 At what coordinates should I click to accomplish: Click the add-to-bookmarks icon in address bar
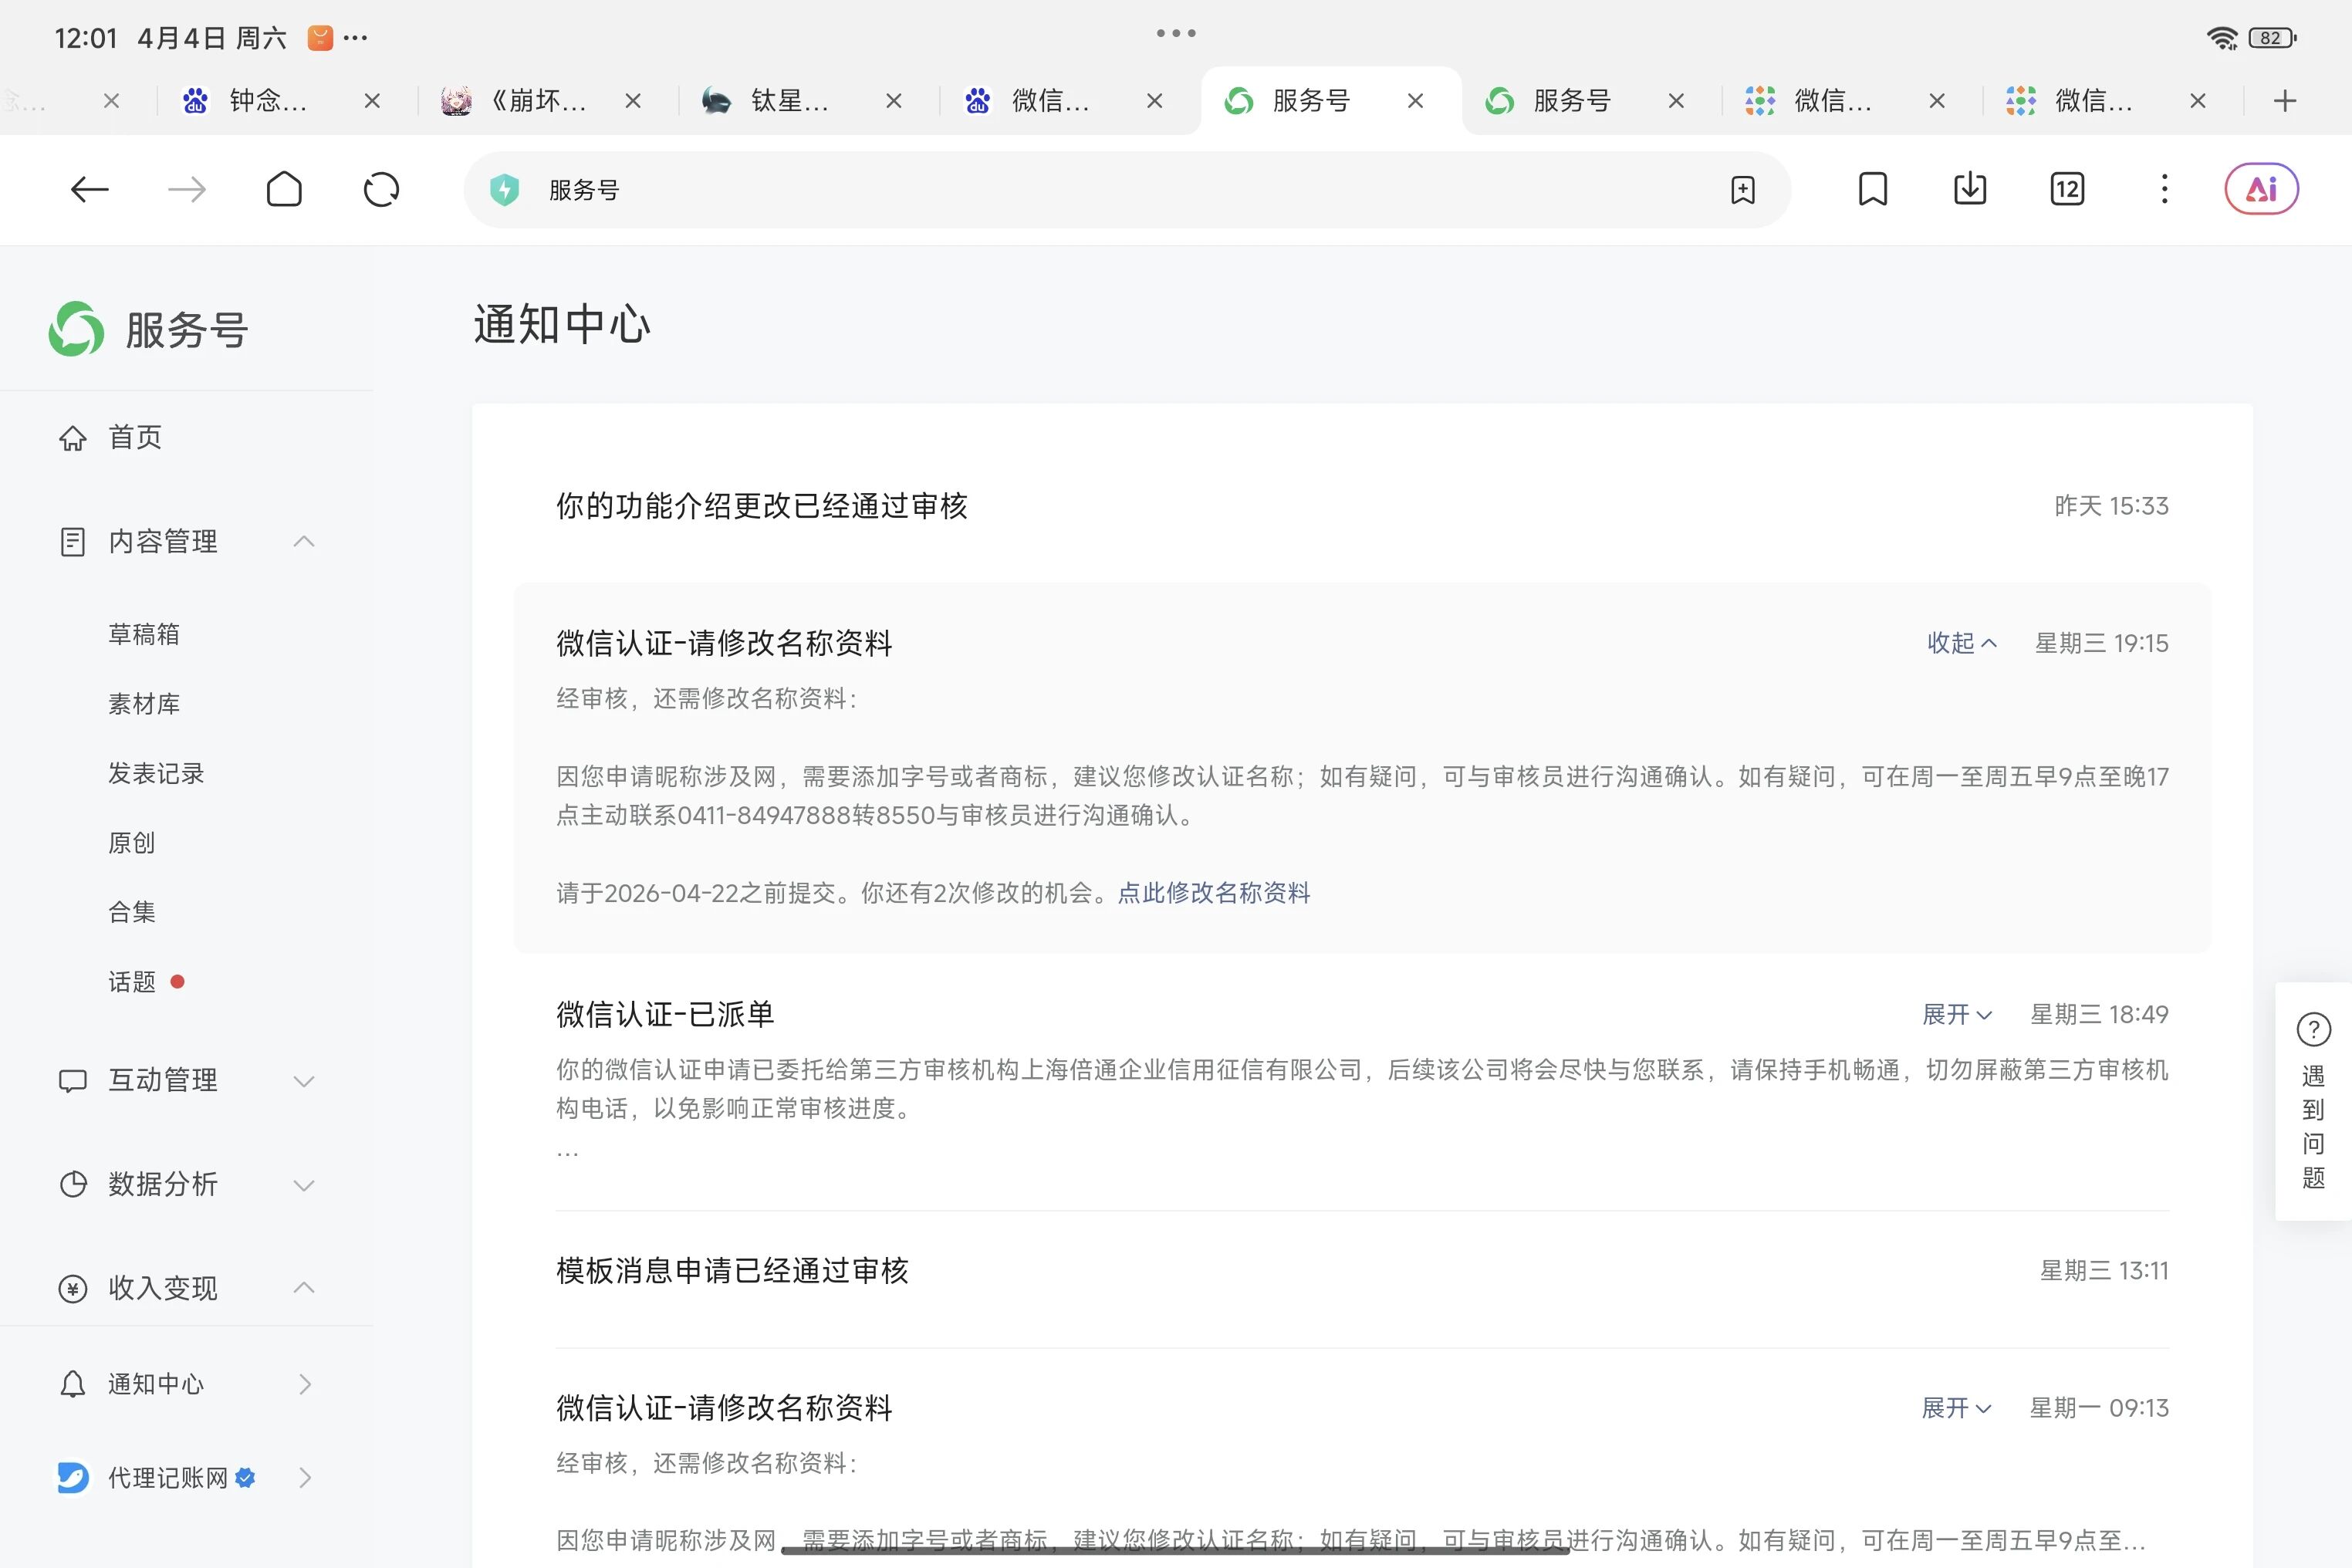click(x=1742, y=190)
